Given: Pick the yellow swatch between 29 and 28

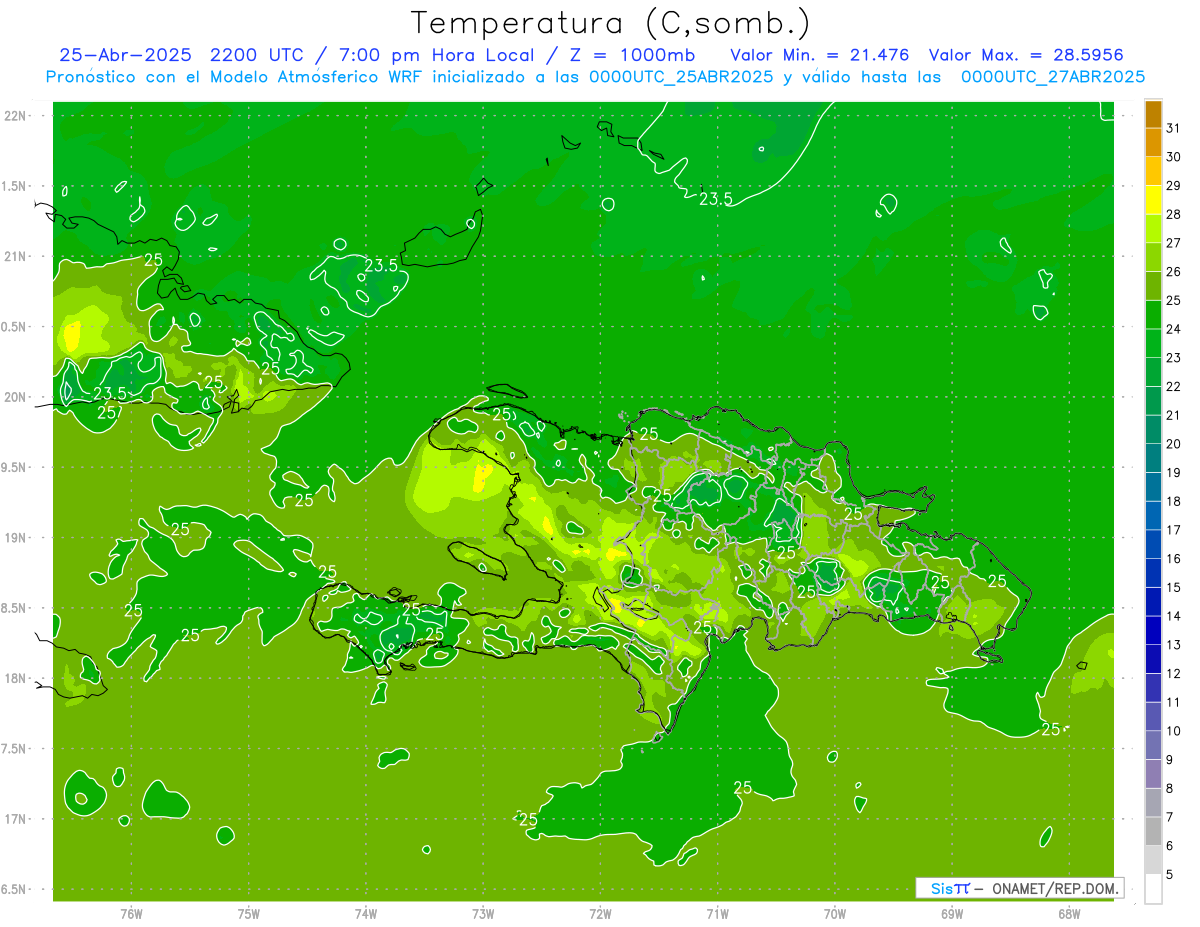Looking at the screenshot, I should point(1153,200).
